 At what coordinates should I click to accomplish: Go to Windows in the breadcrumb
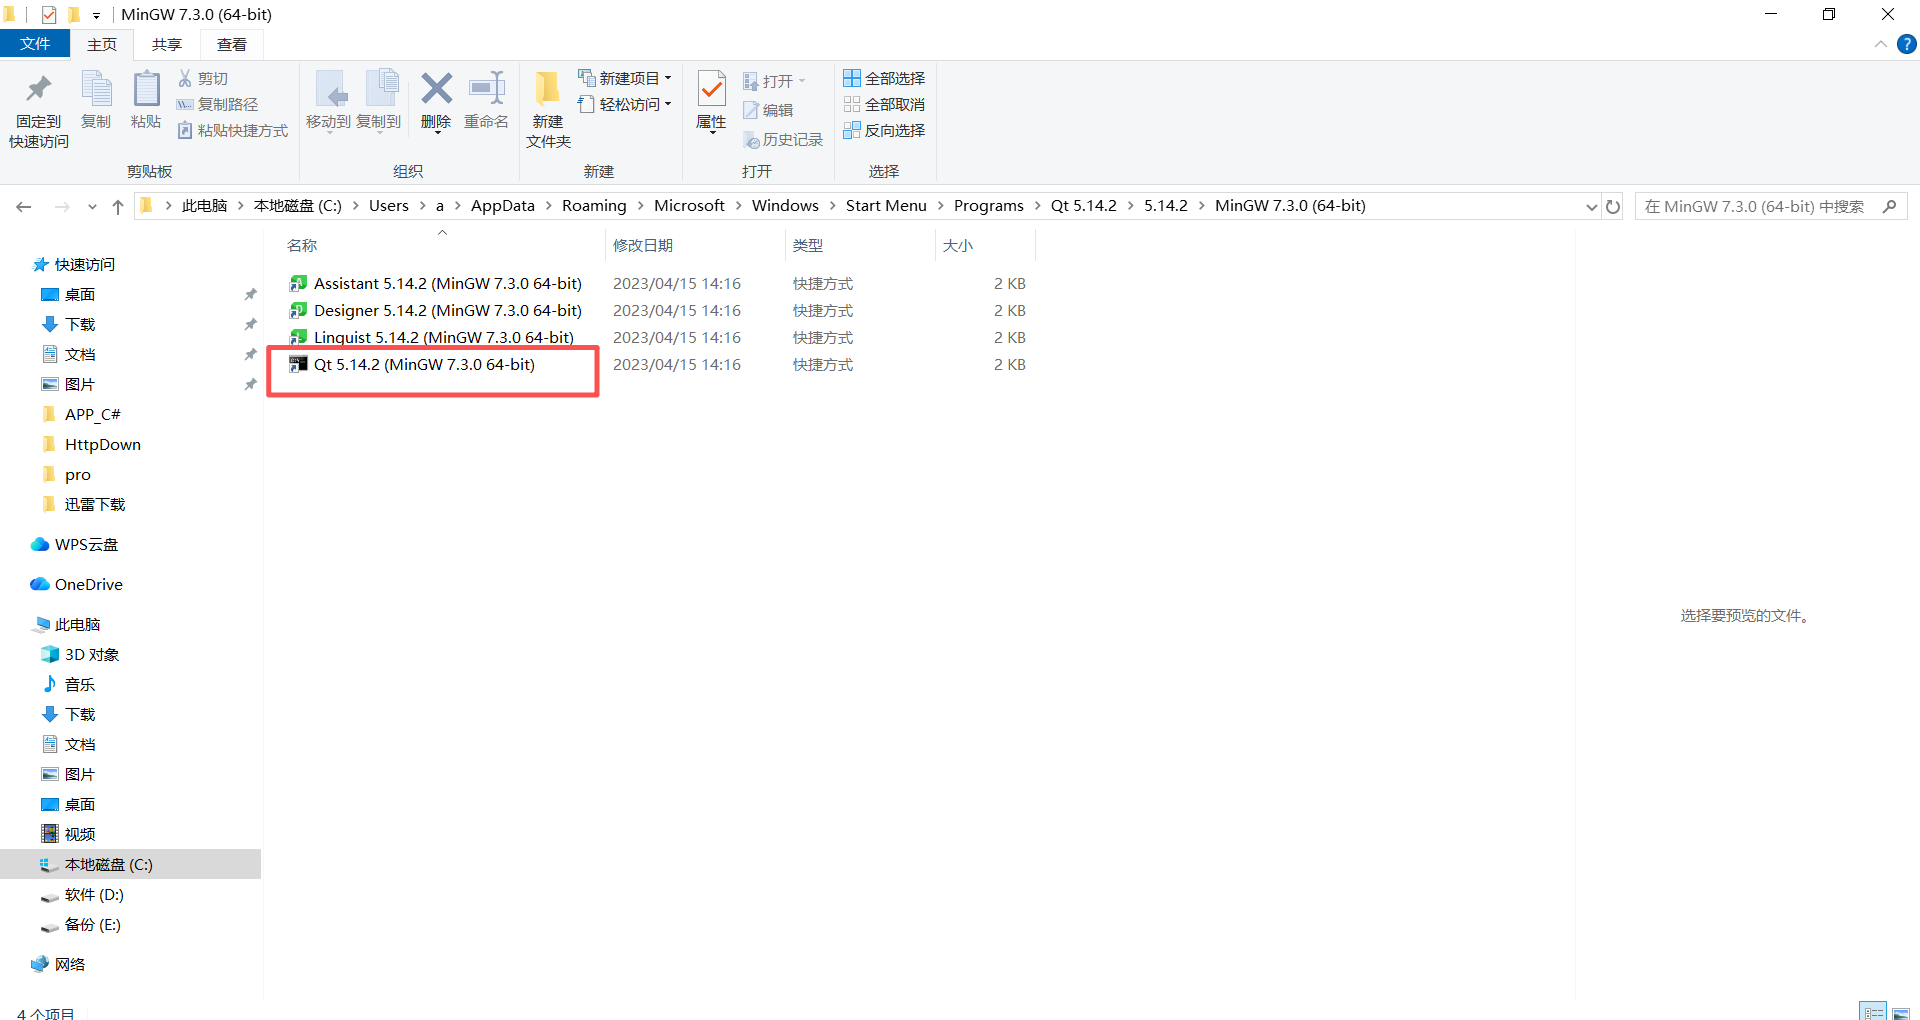point(785,206)
